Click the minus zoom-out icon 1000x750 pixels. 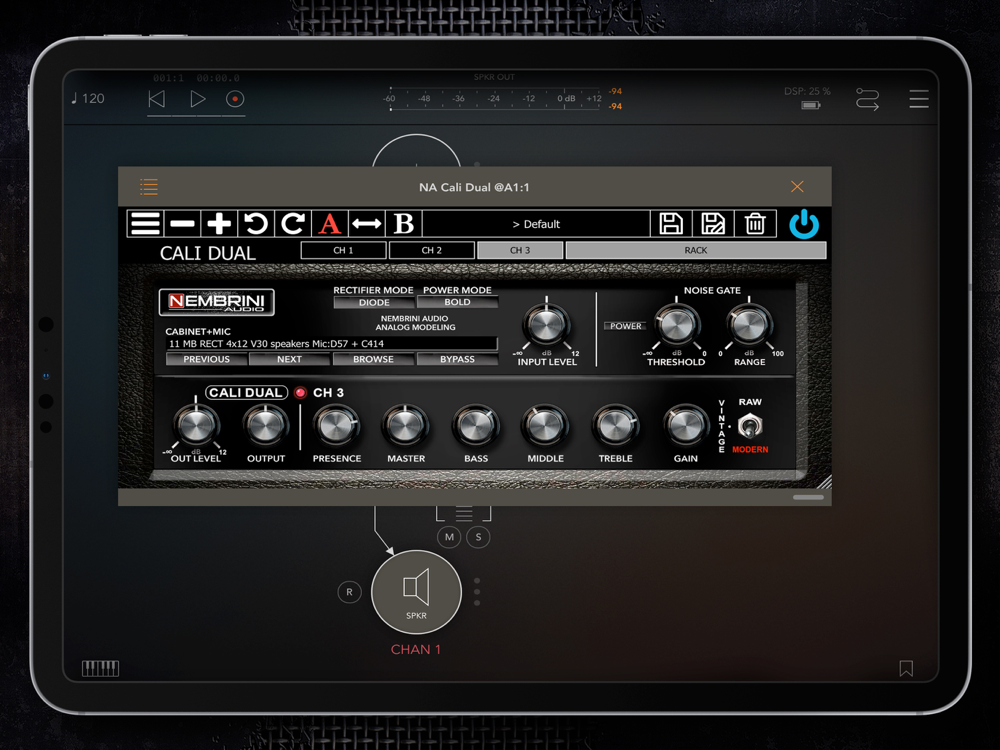[182, 224]
